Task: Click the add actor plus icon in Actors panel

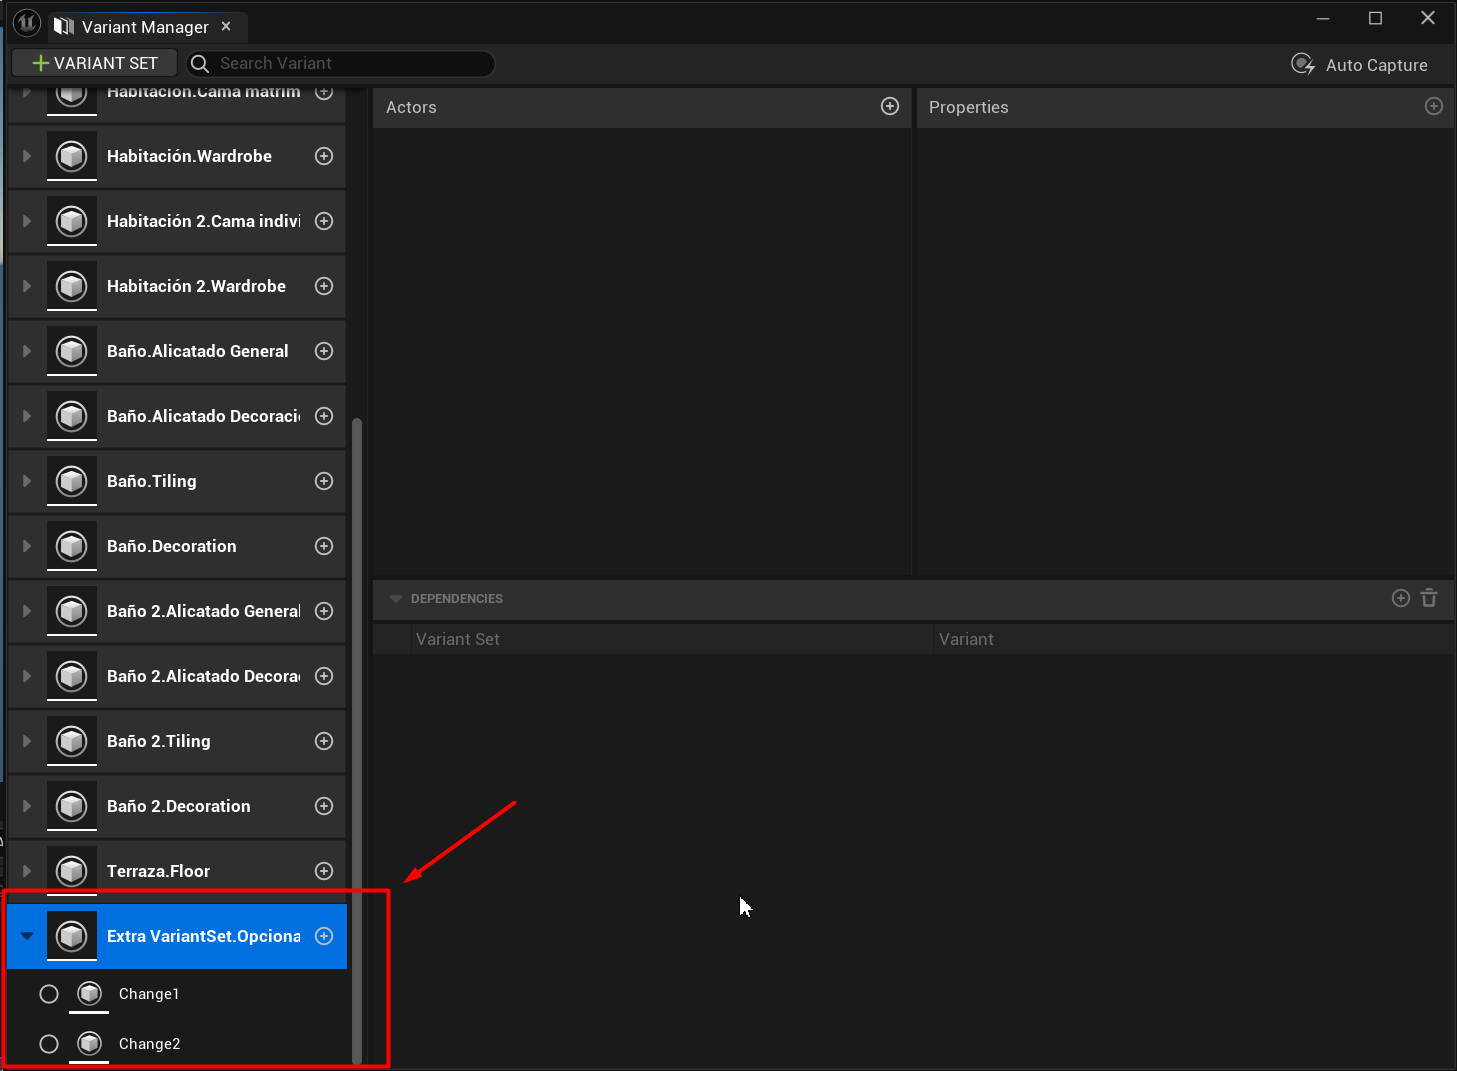Action: click(x=889, y=107)
